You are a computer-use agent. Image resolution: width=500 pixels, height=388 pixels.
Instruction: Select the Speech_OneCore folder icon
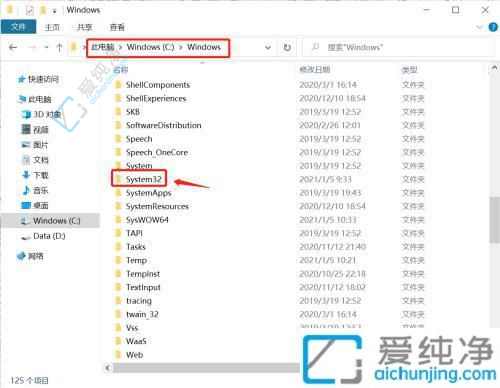(x=118, y=152)
